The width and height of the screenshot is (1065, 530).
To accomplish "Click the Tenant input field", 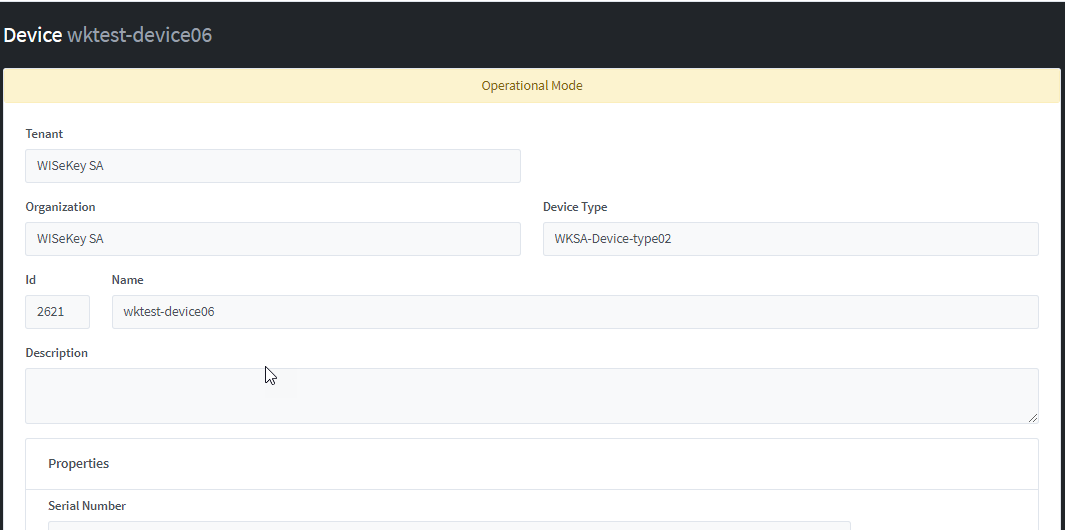I will pos(272,166).
